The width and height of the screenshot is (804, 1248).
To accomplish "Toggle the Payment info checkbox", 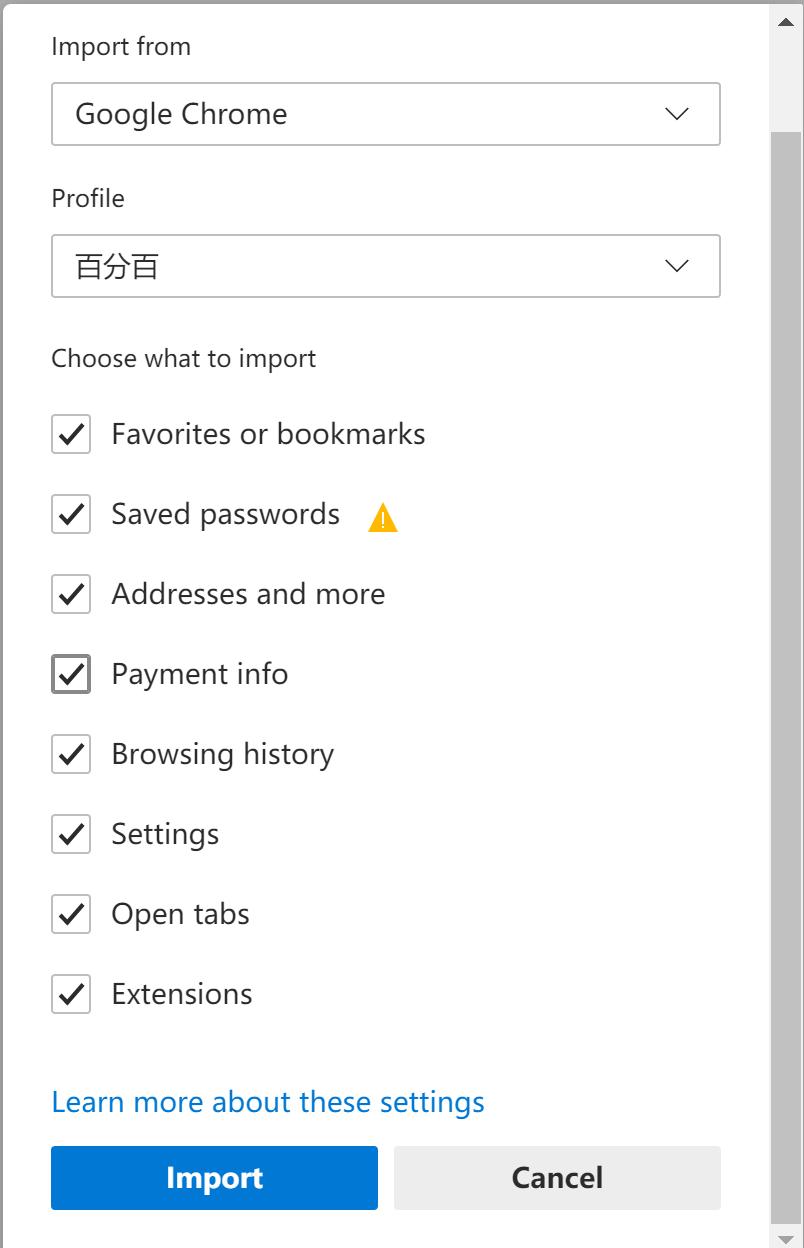I will click(71, 674).
